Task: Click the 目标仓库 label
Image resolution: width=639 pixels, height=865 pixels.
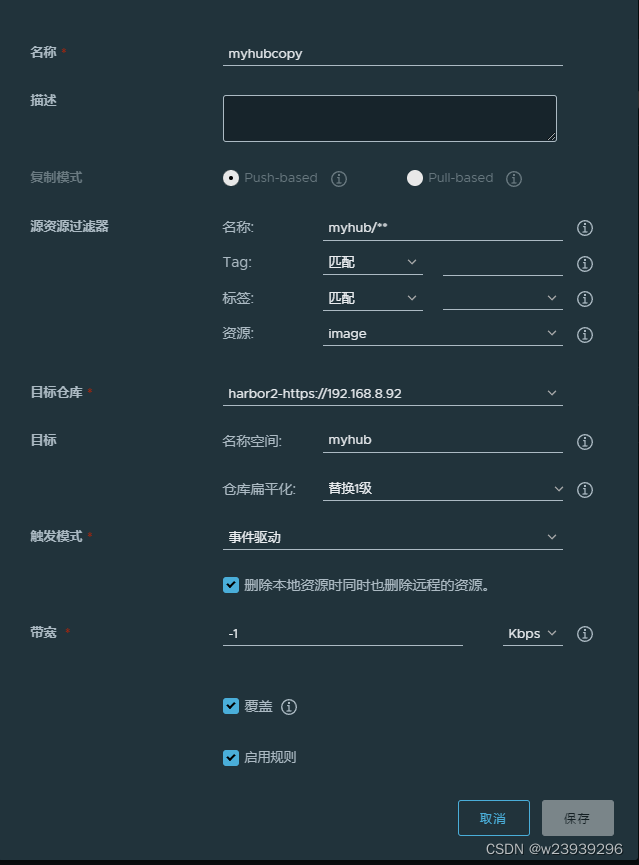Action: [56, 392]
